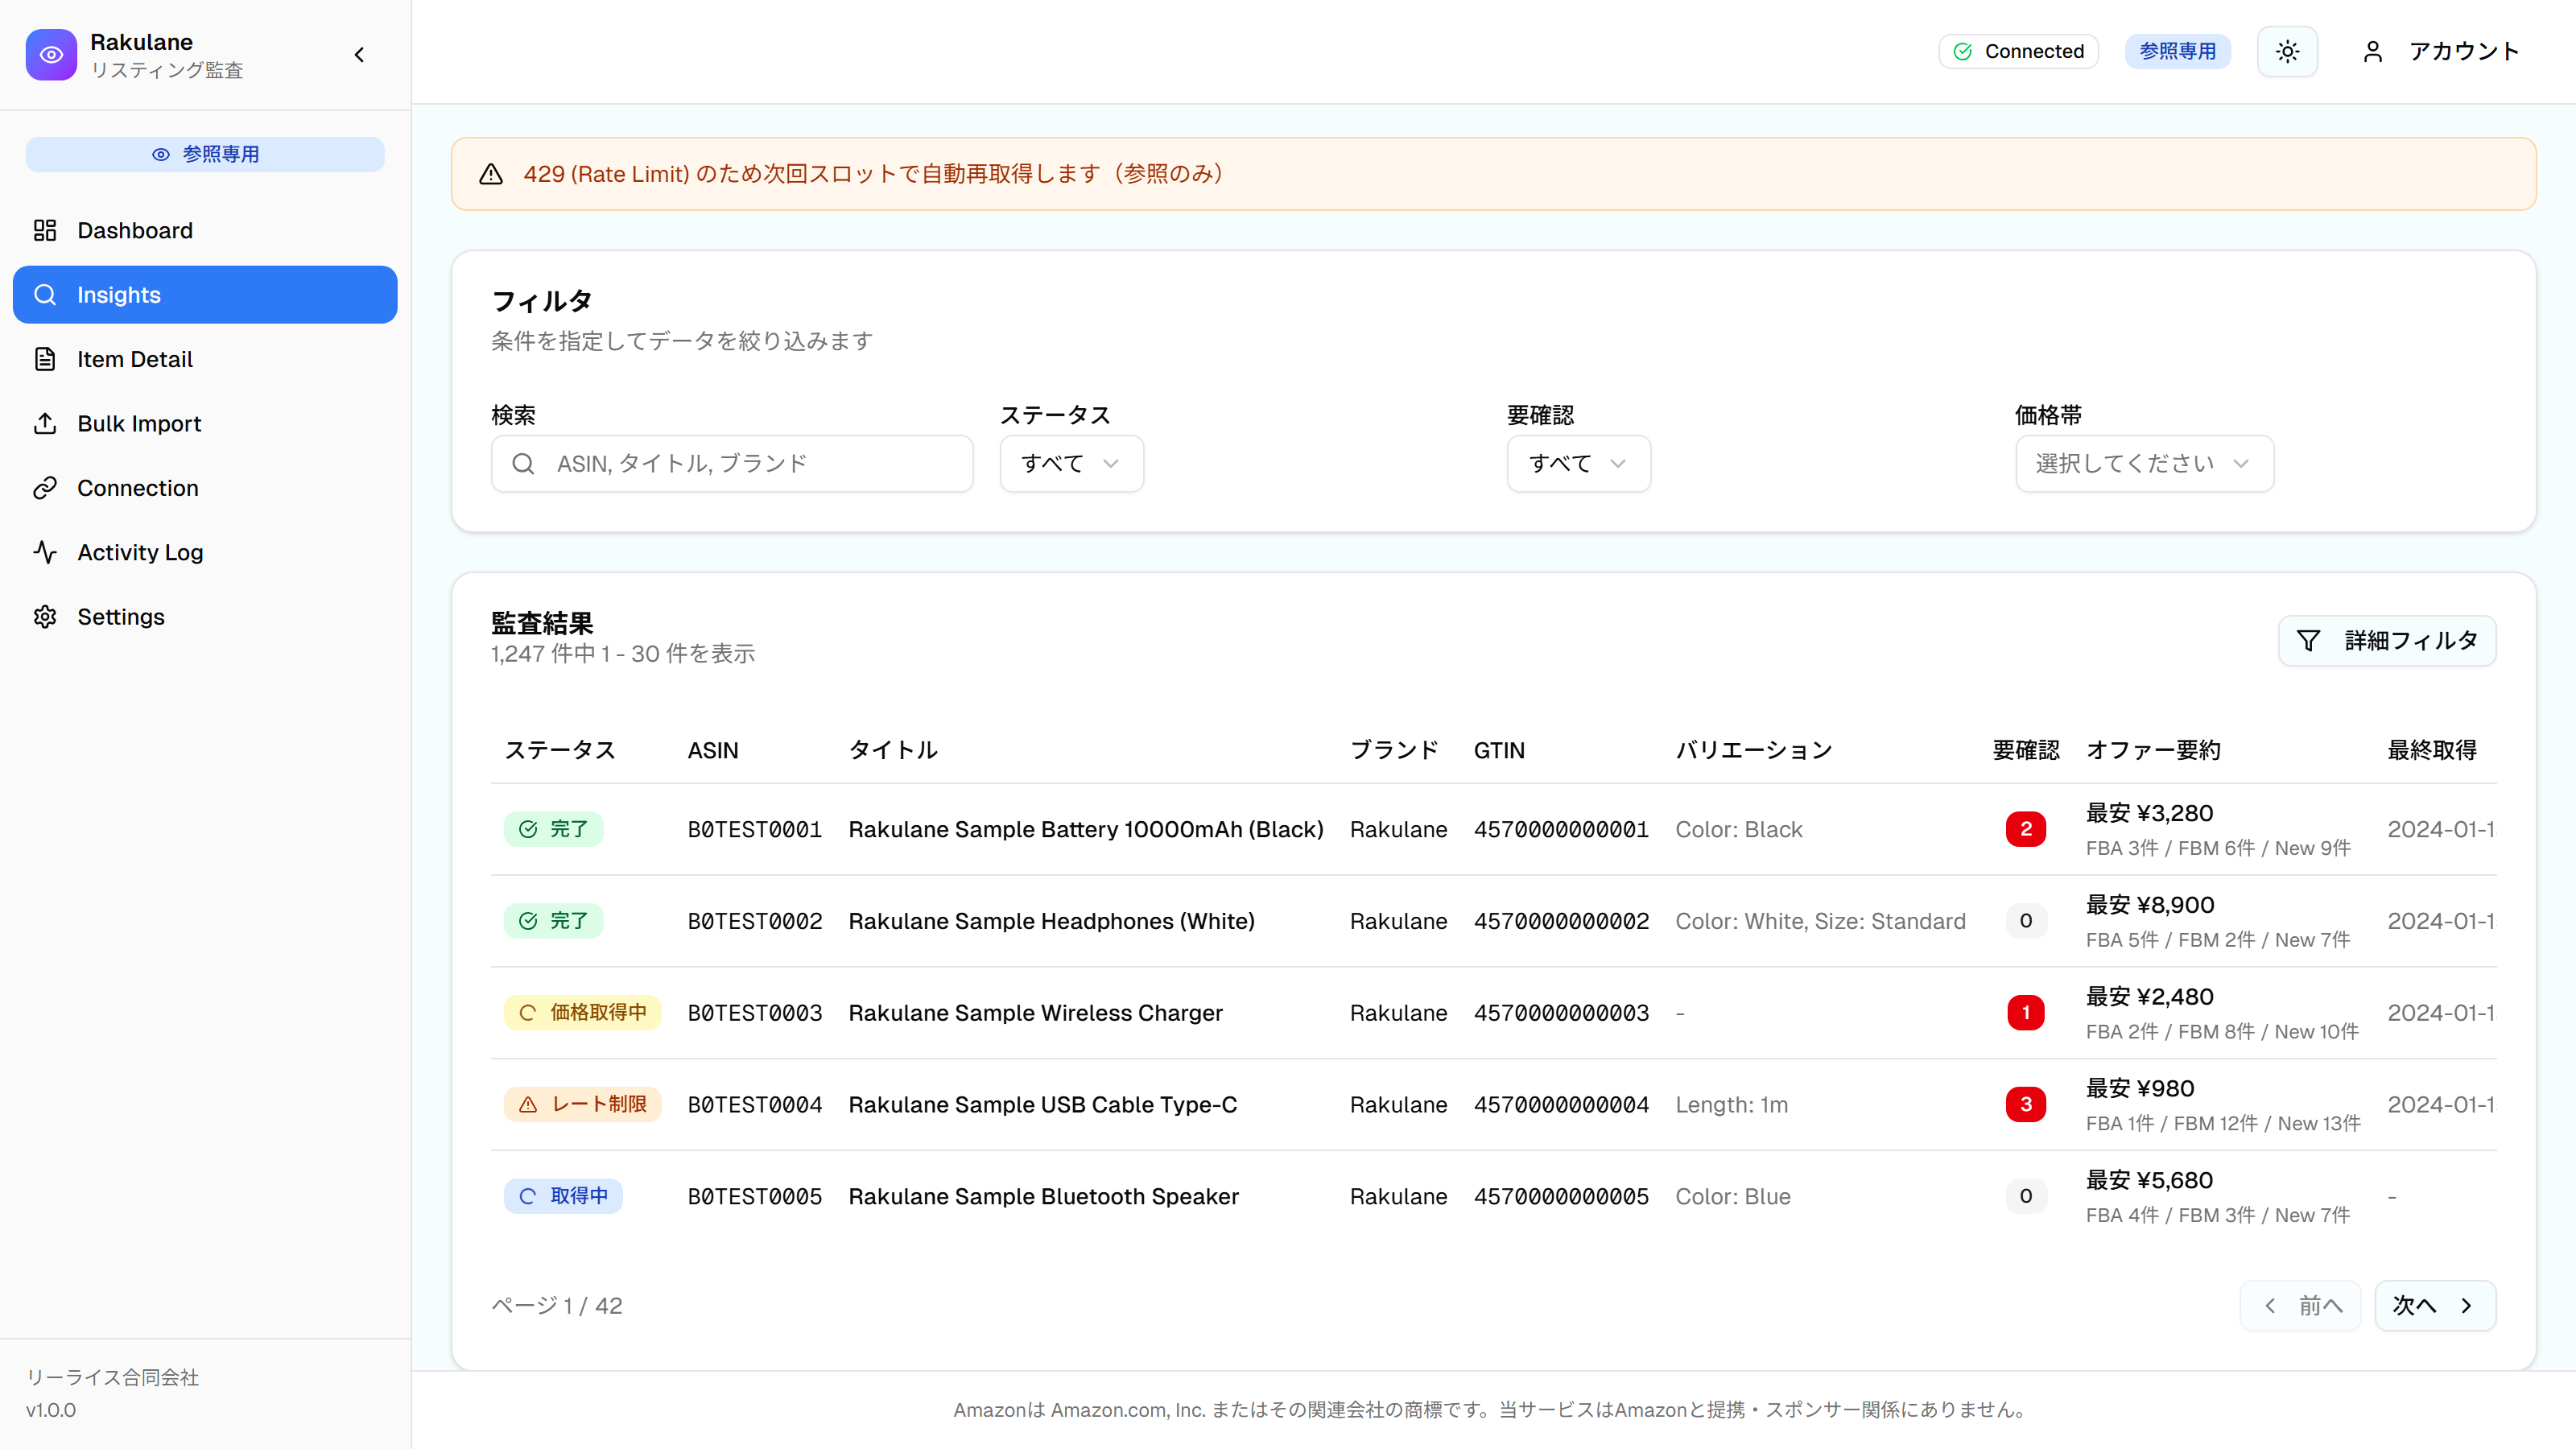
Task: Click the 参照専用 badge in the sidebar
Action: tap(205, 154)
